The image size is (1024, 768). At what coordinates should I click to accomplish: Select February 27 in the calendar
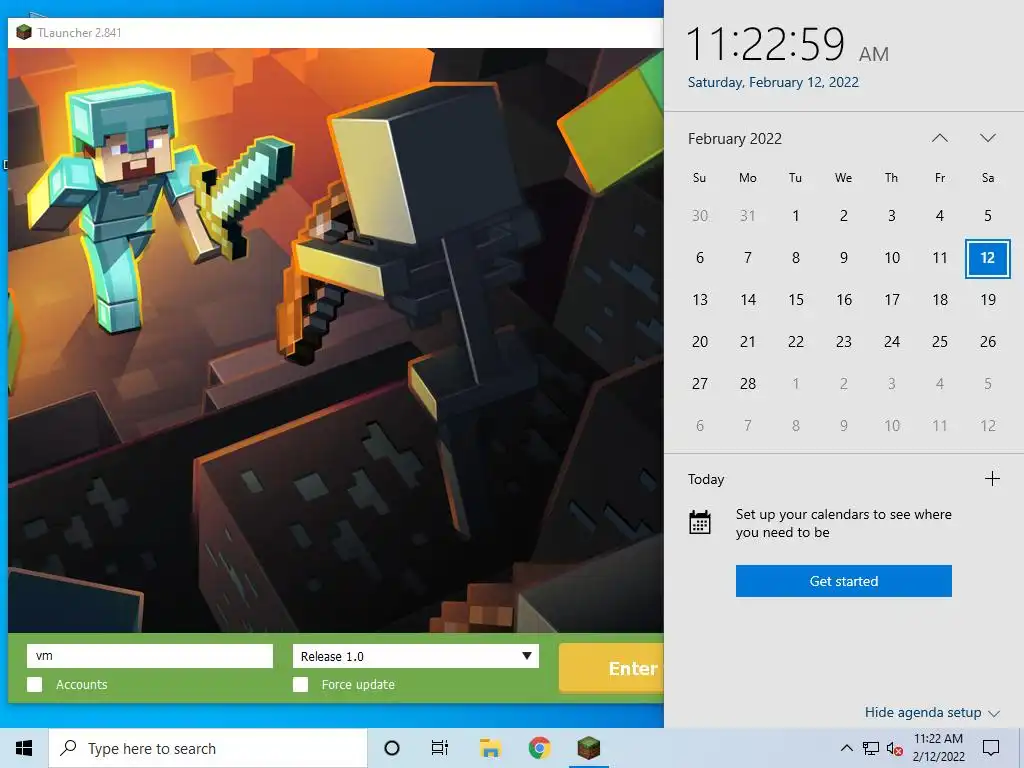700,384
